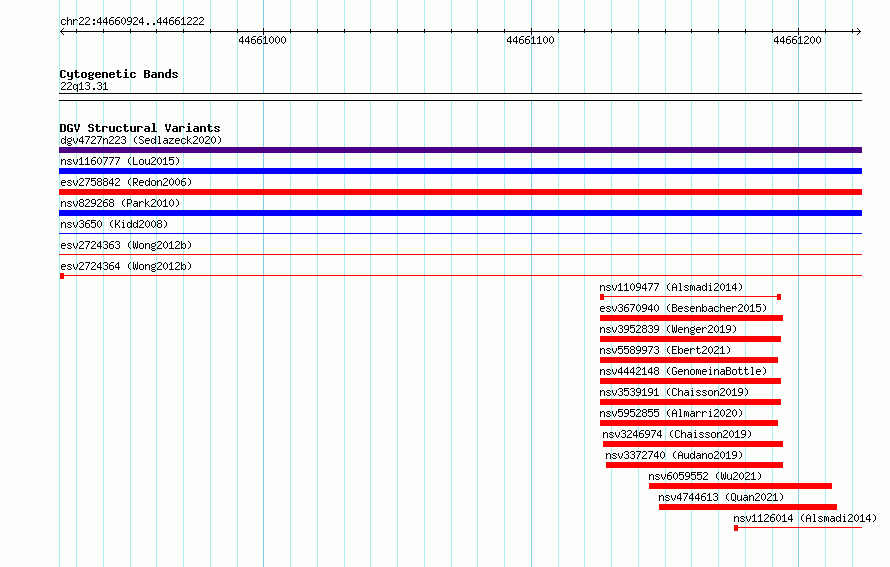Click ruler position 44661200
The height and width of the screenshot is (567, 890).
(x=797, y=40)
